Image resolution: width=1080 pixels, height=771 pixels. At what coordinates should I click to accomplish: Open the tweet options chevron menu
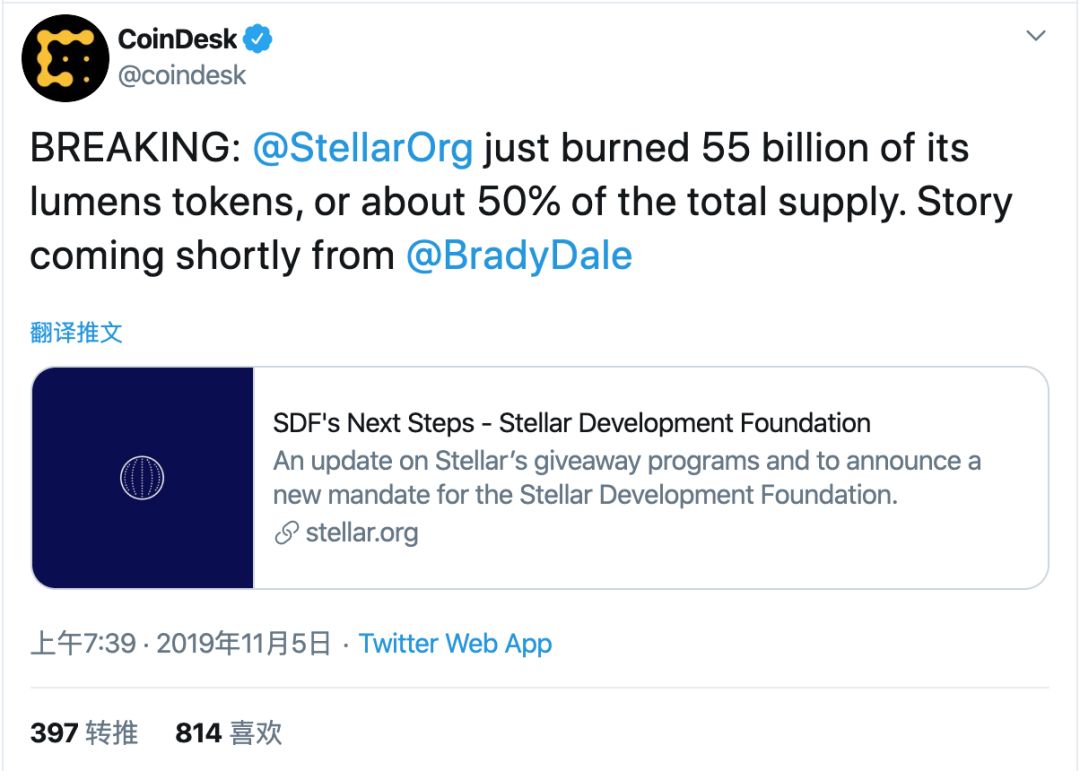1036,37
